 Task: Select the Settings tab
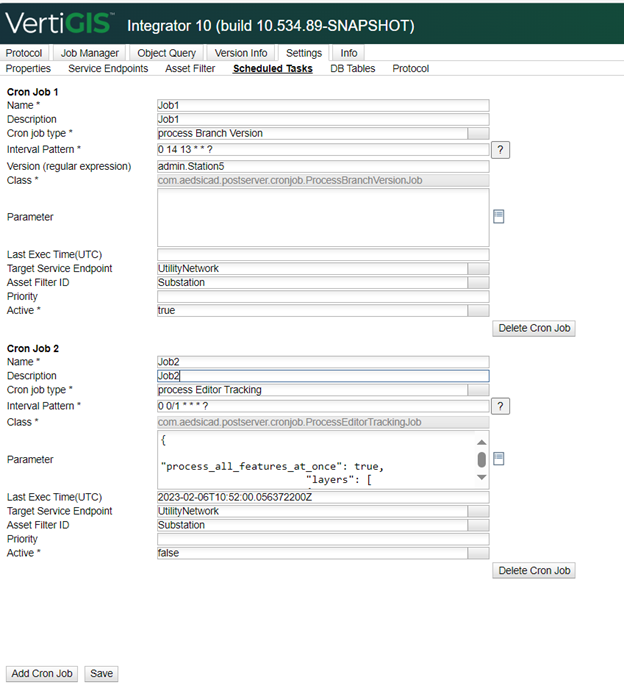[x=304, y=53]
